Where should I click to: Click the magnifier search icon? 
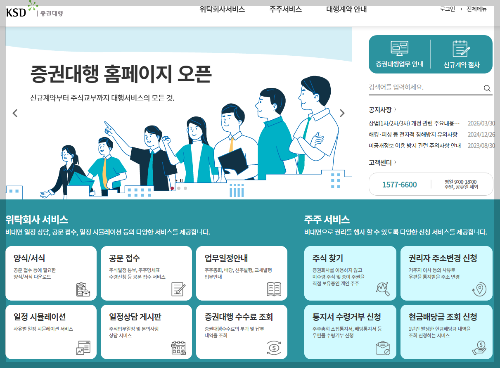point(487,88)
